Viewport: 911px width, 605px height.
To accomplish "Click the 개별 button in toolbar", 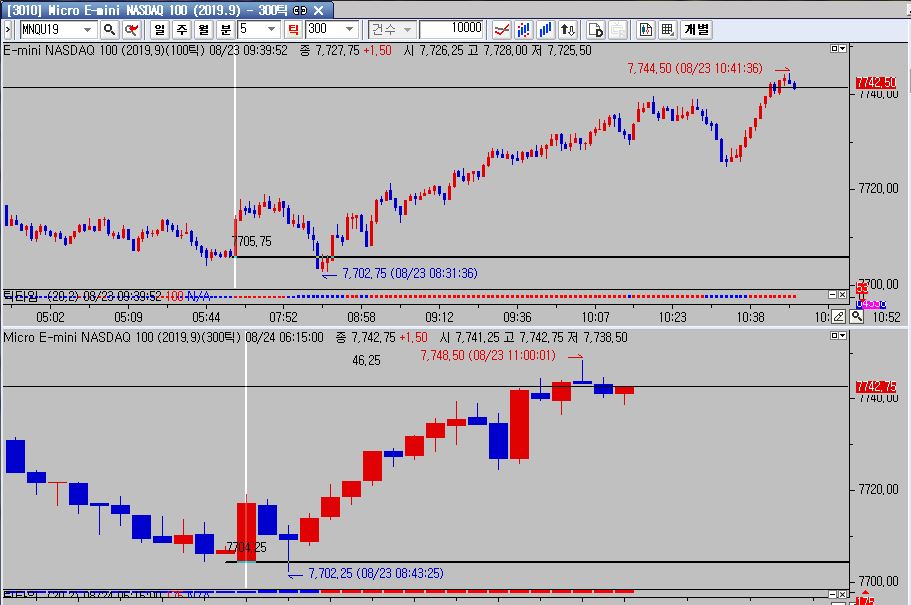I will pos(696,30).
